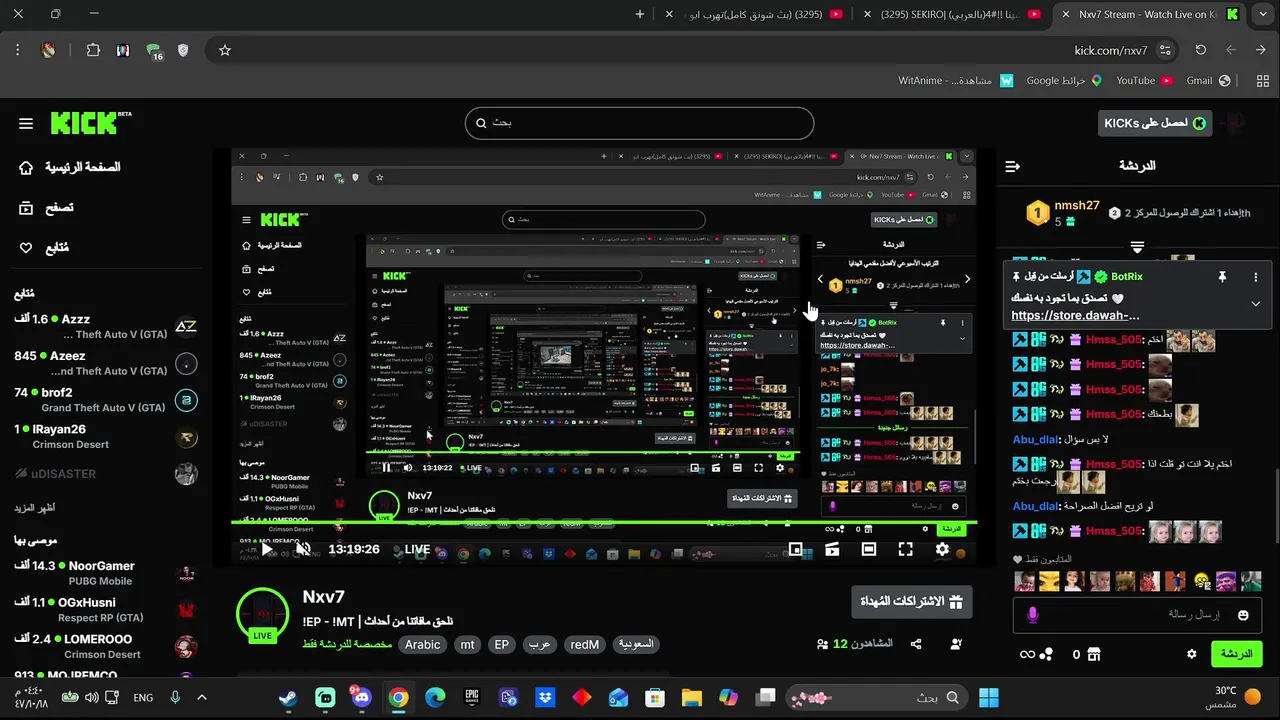Select the EP tag
The width and height of the screenshot is (1280, 720).
click(x=502, y=645)
